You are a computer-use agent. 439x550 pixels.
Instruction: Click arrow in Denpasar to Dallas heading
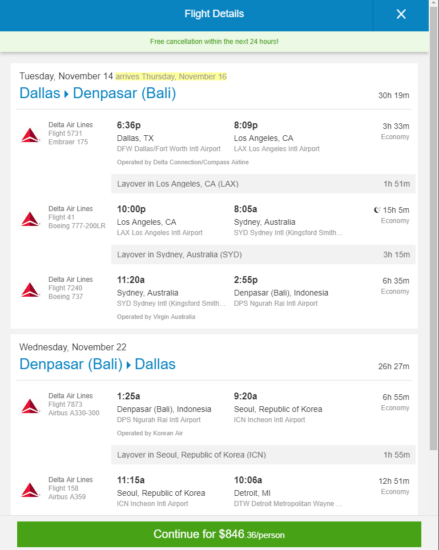pos(128,365)
